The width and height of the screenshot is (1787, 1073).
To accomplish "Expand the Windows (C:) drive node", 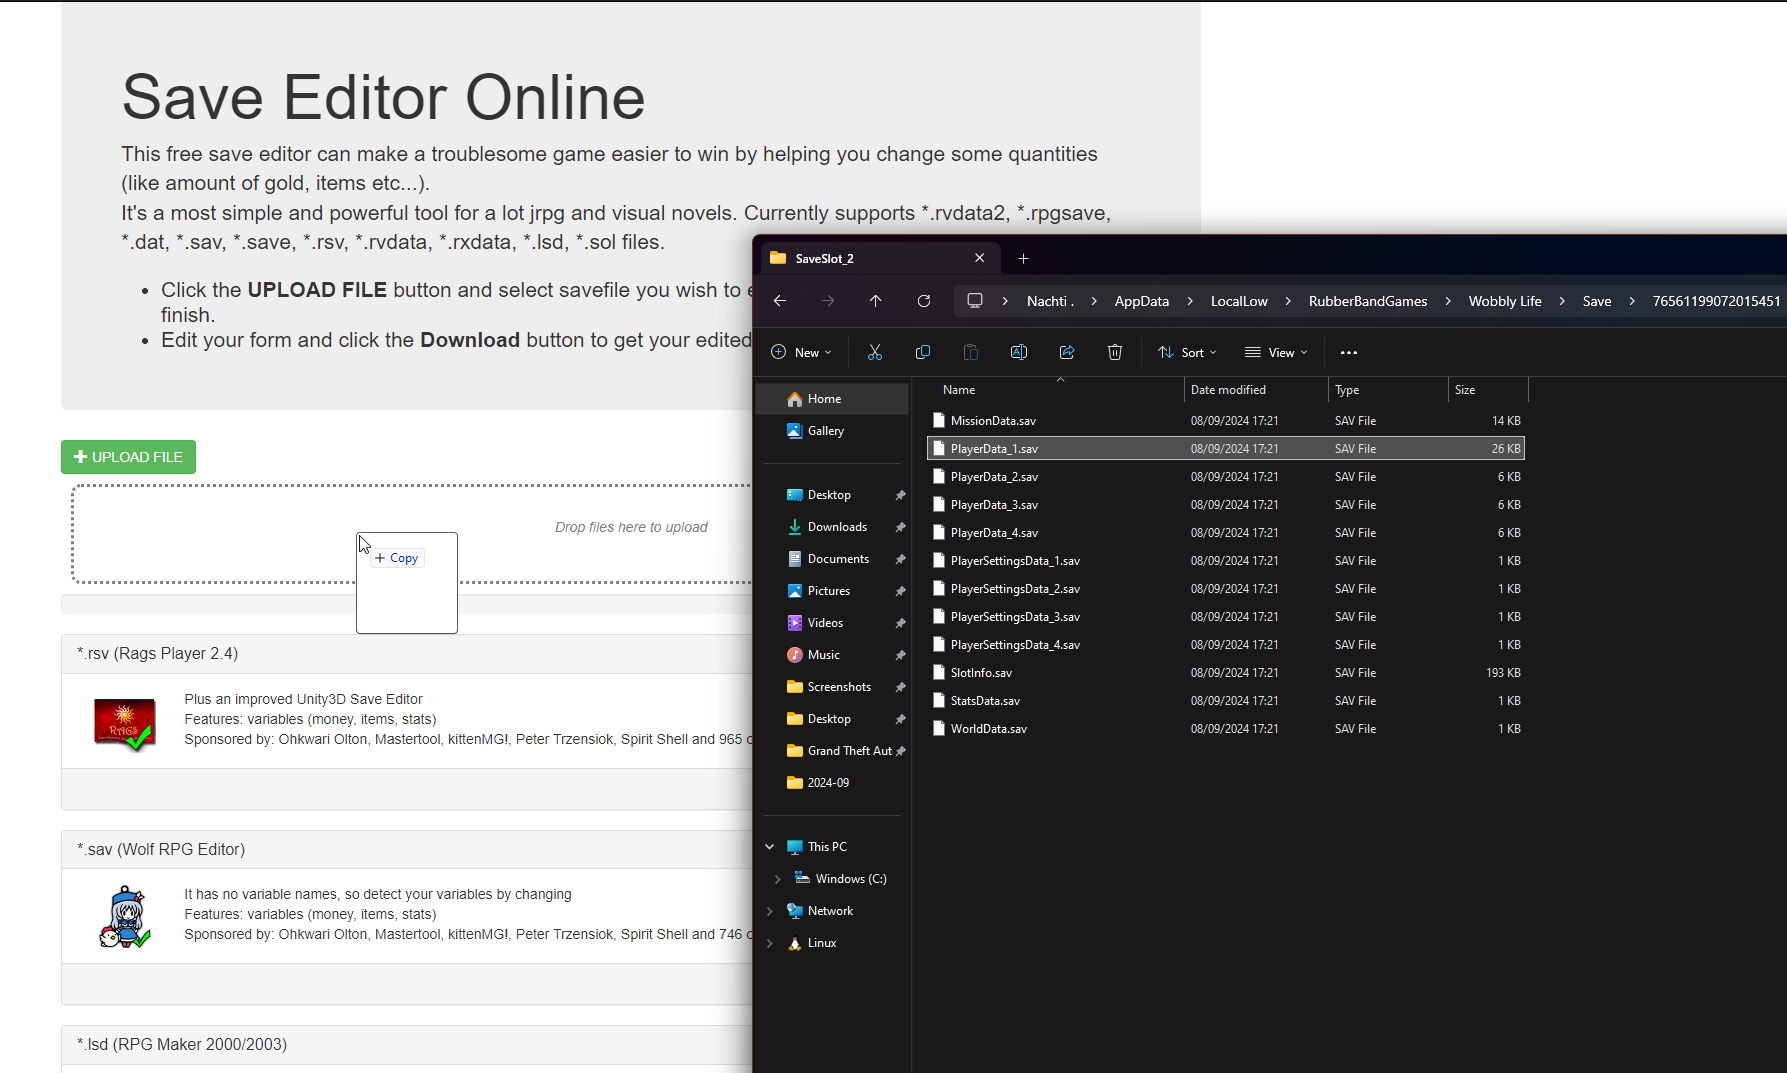I will [x=778, y=879].
